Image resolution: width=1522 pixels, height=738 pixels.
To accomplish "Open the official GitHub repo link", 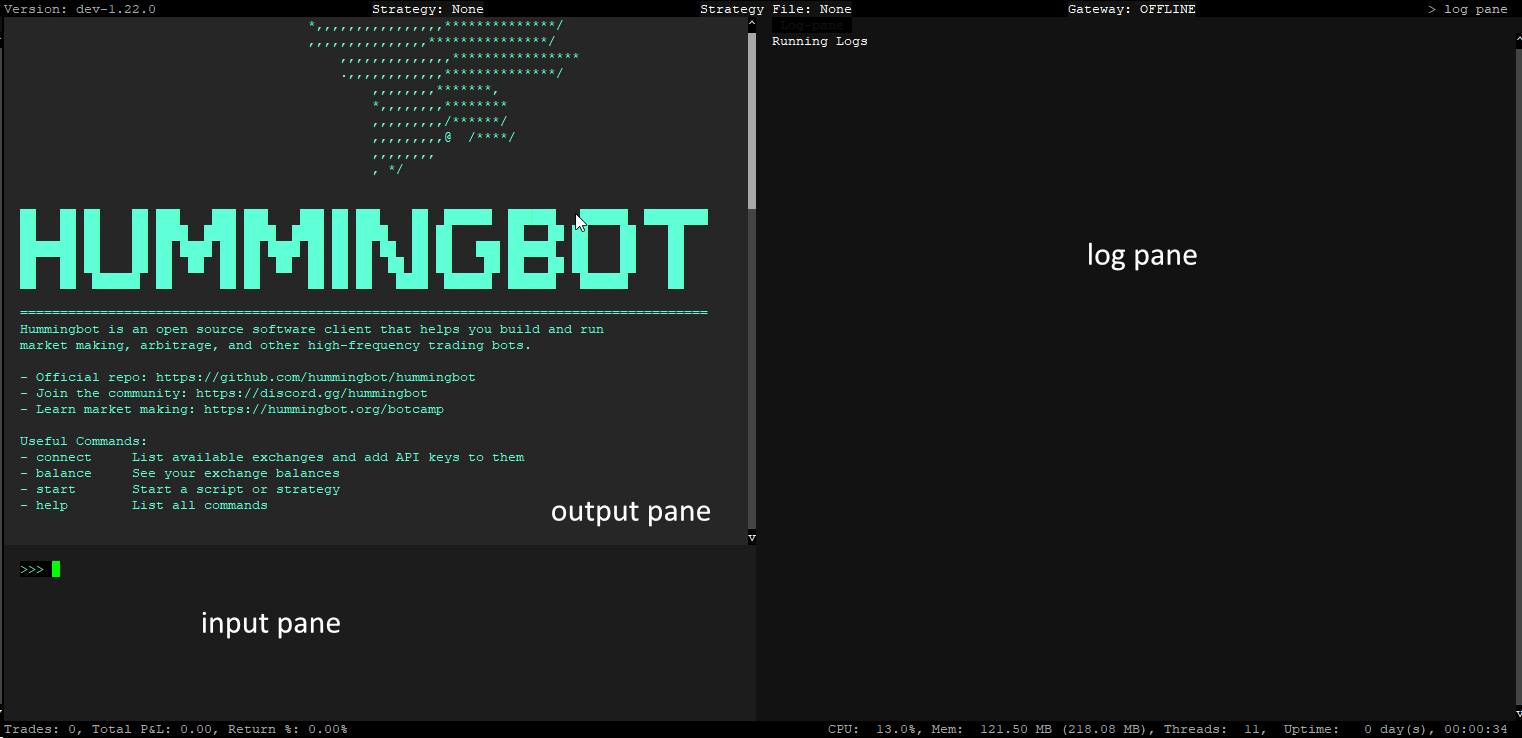I will pos(315,377).
